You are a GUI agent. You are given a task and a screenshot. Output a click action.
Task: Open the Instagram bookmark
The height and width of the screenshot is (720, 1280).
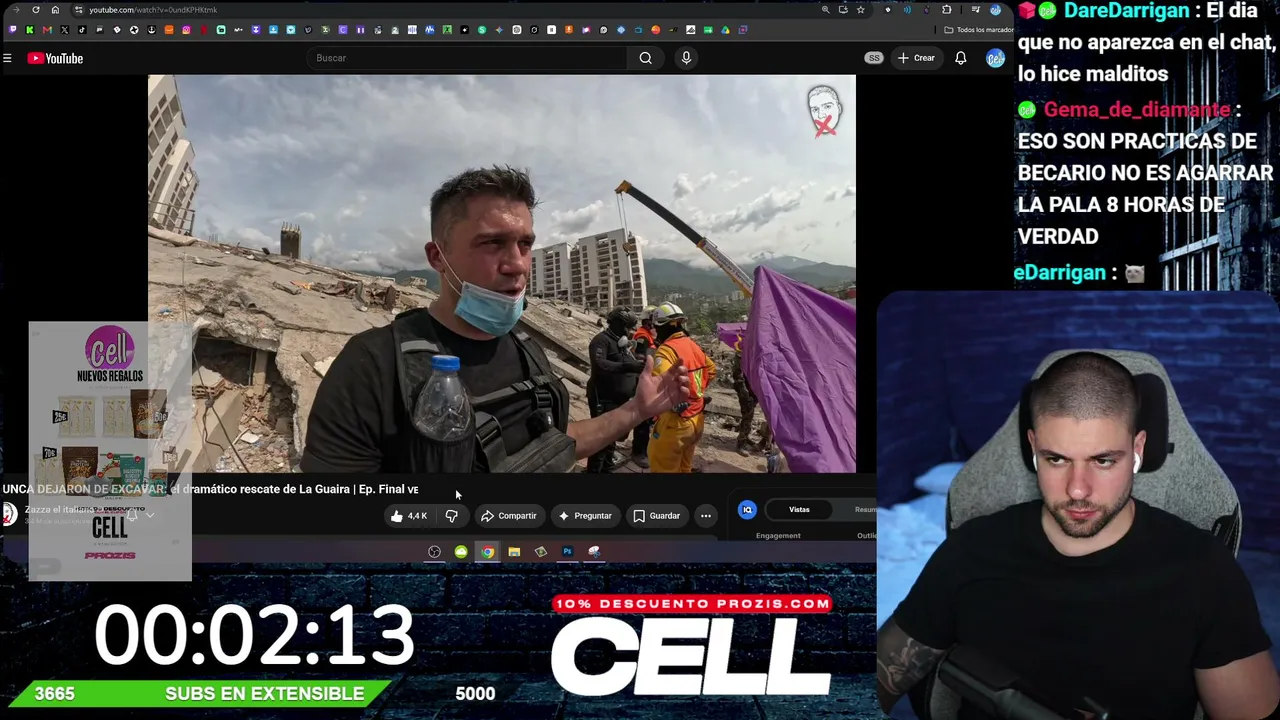186,30
